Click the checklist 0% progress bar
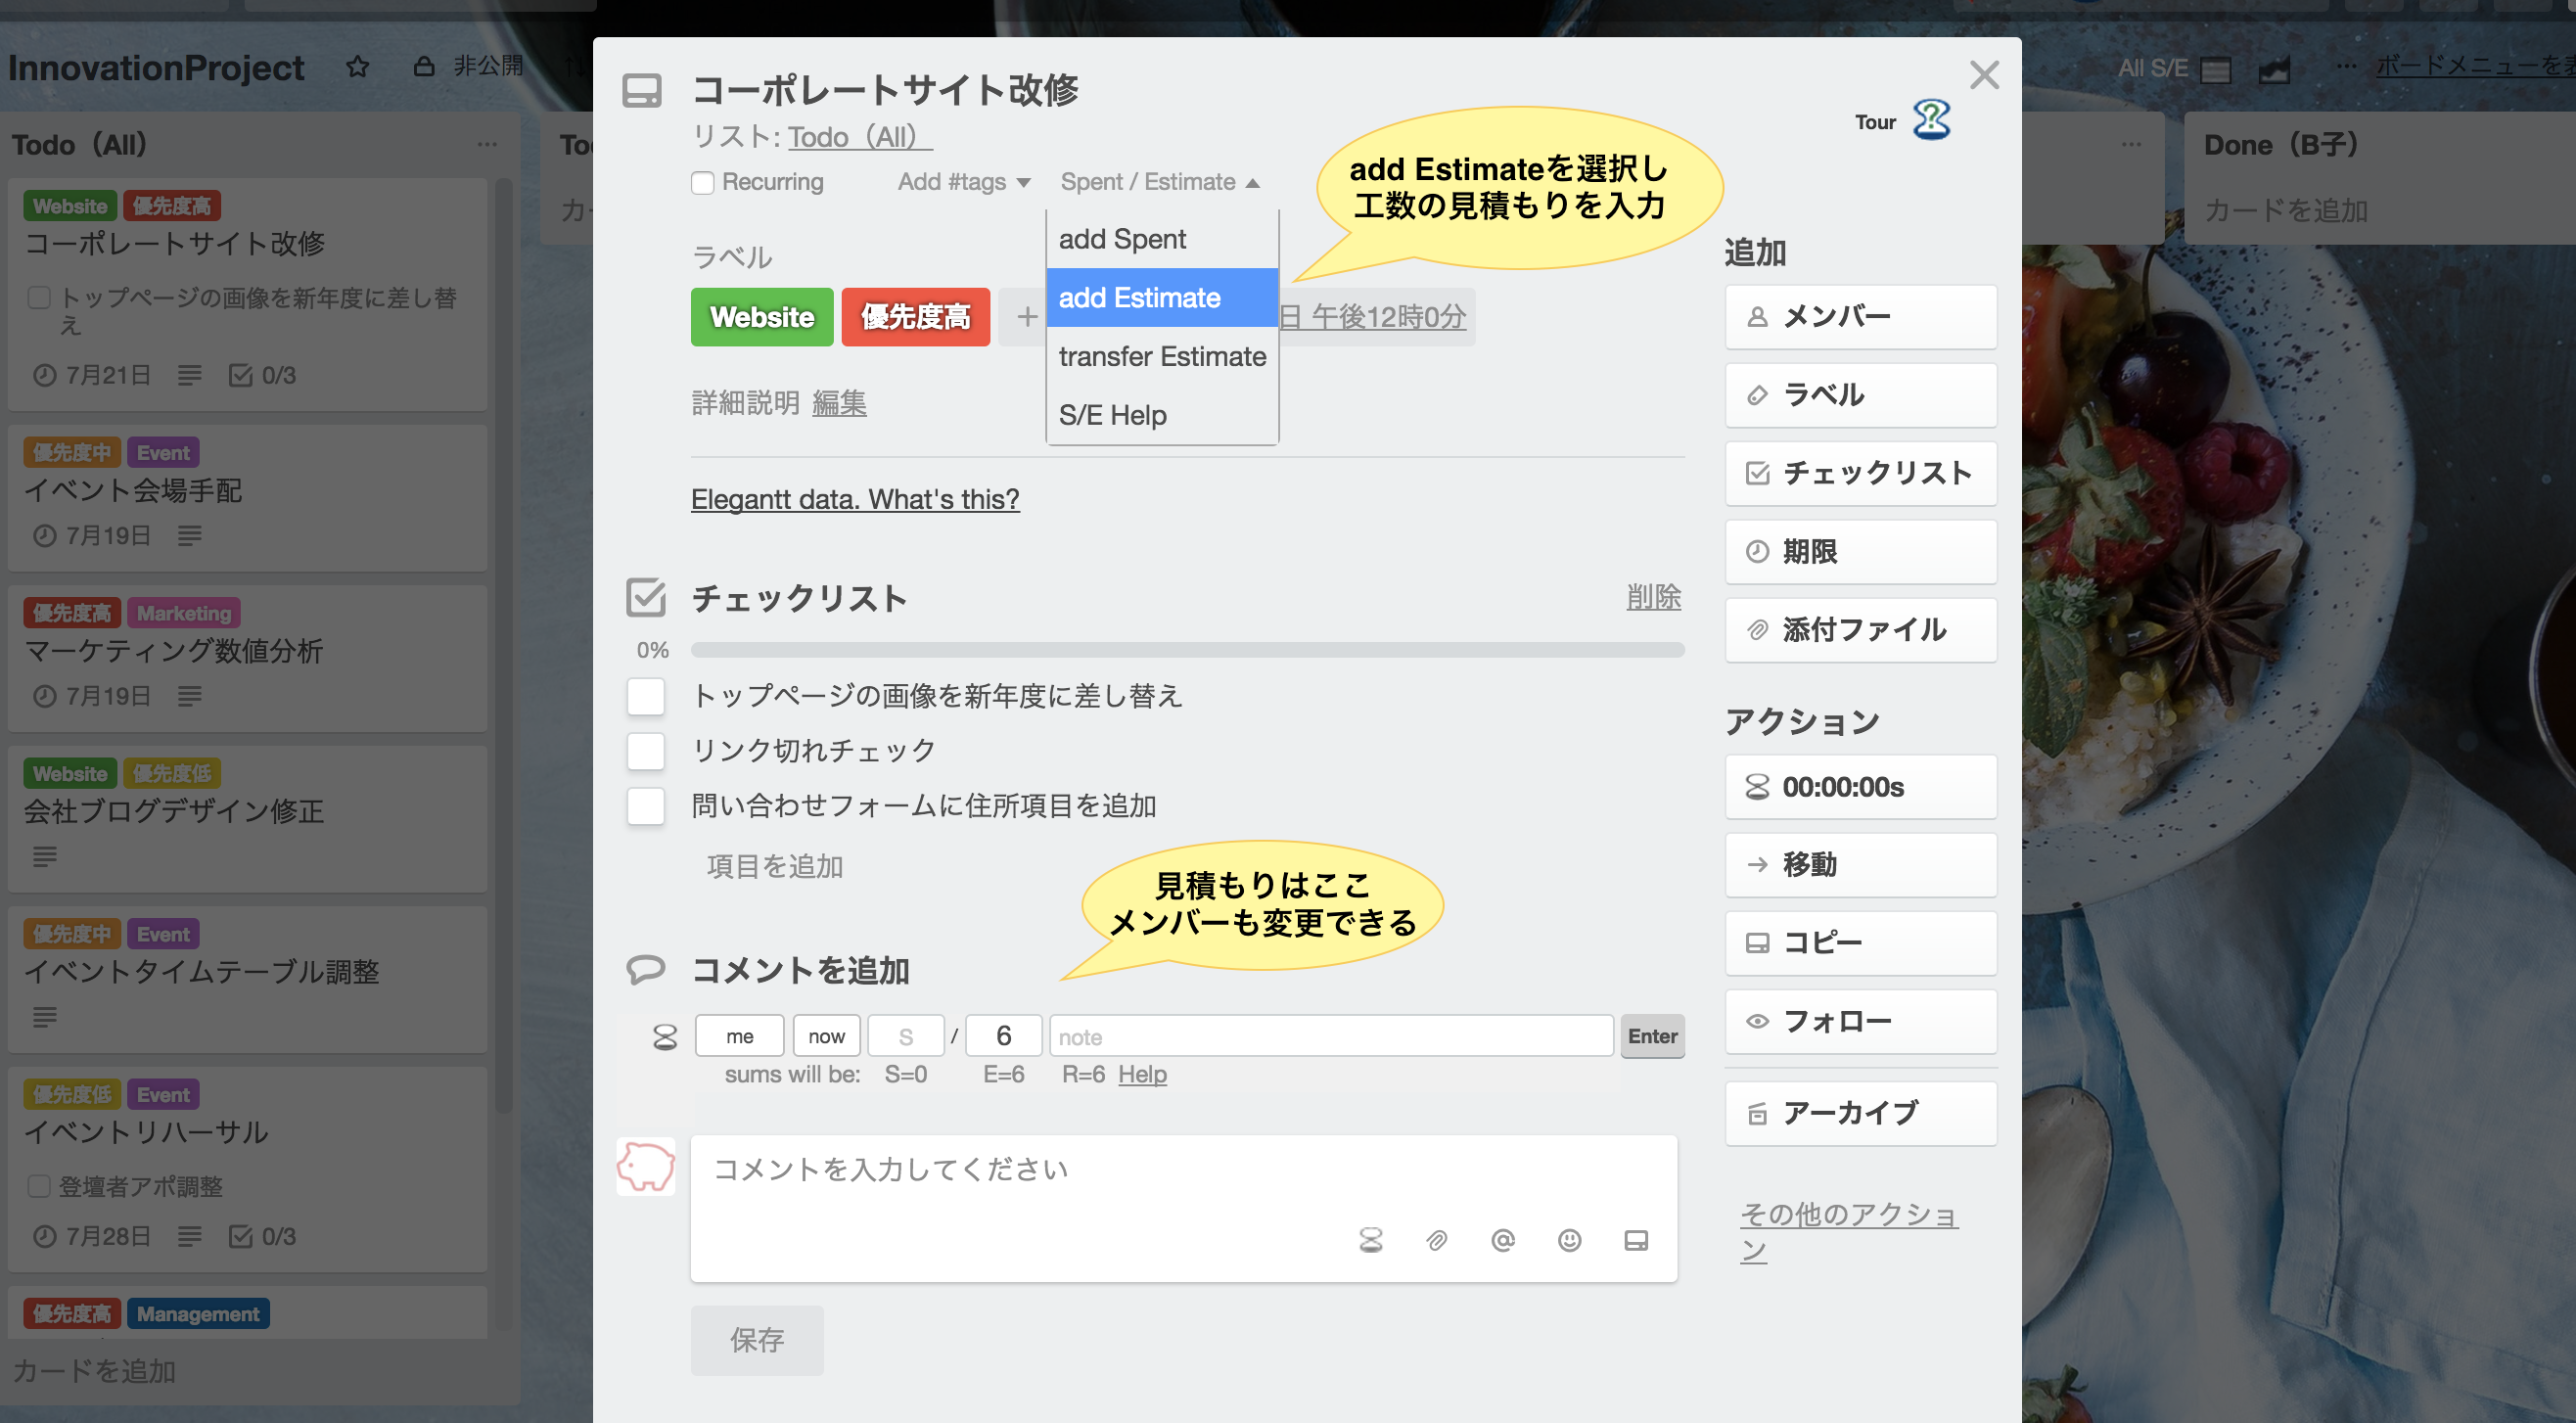This screenshot has width=2576, height=1423. tap(1187, 650)
